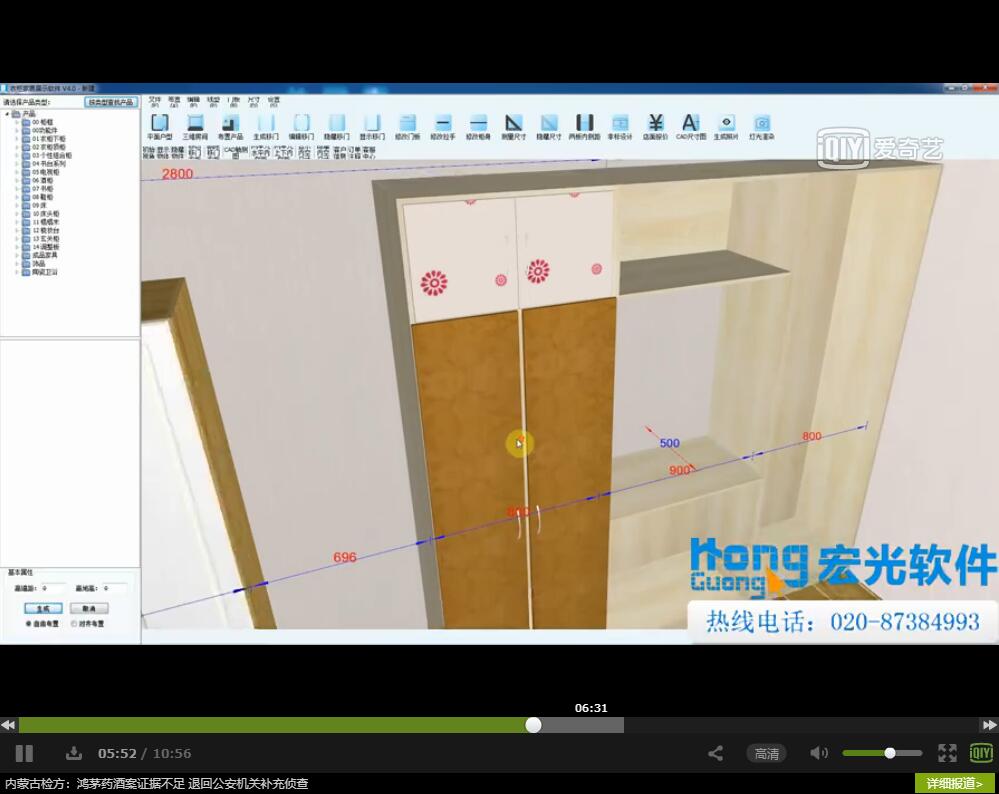Switch to 三维房间 3D room view
The width and height of the screenshot is (999, 794).
click(x=195, y=126)
